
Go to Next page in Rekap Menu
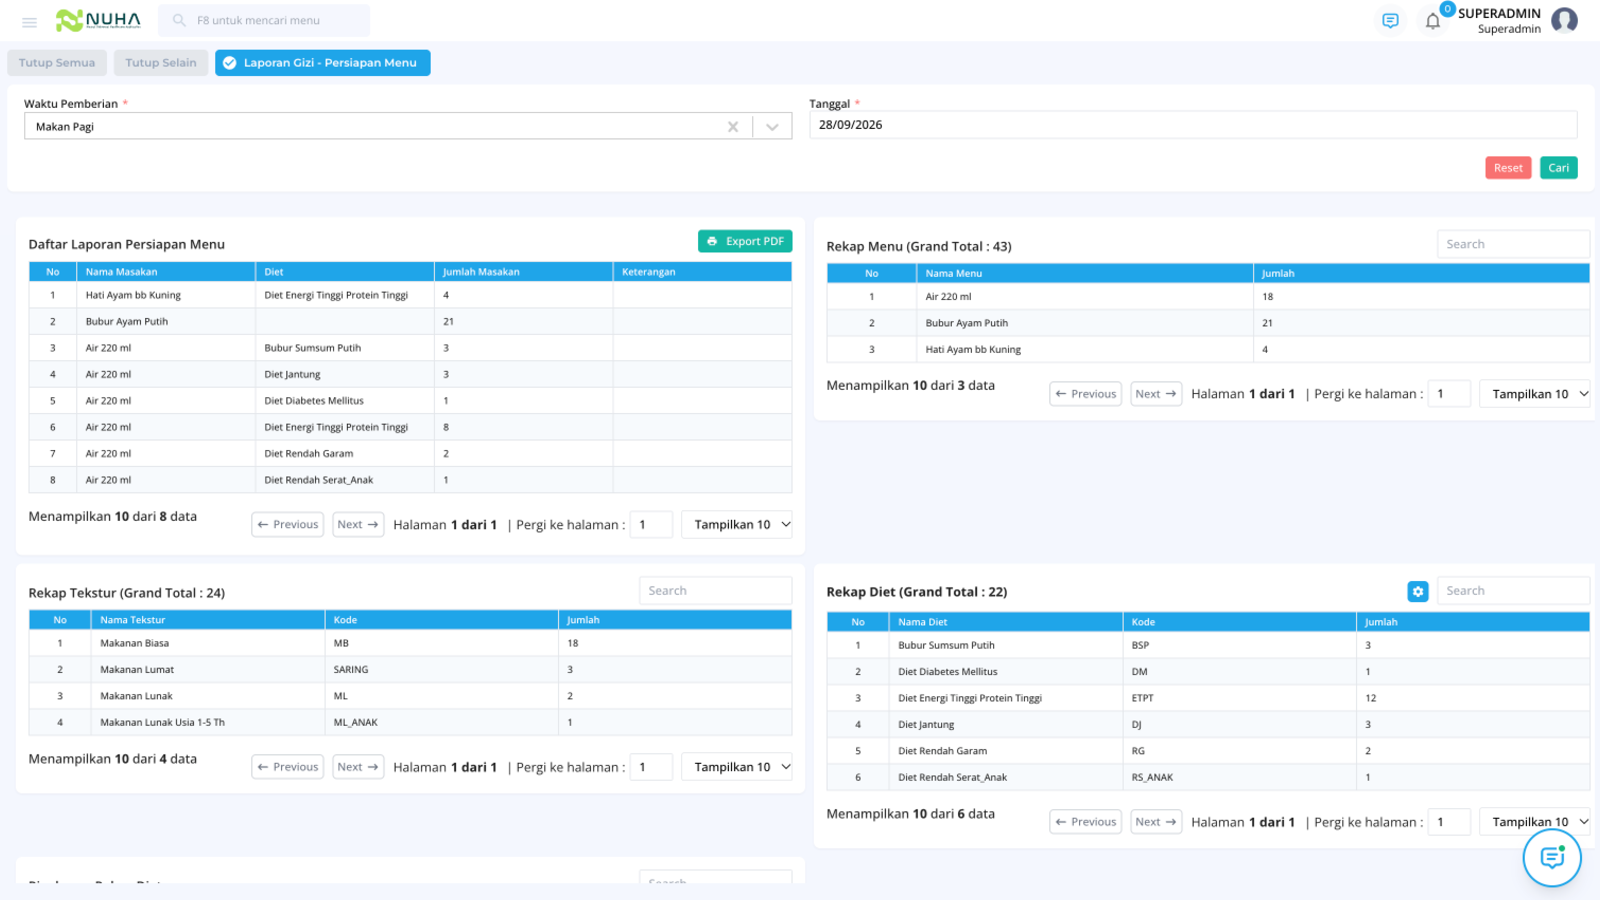point(1156,394)
